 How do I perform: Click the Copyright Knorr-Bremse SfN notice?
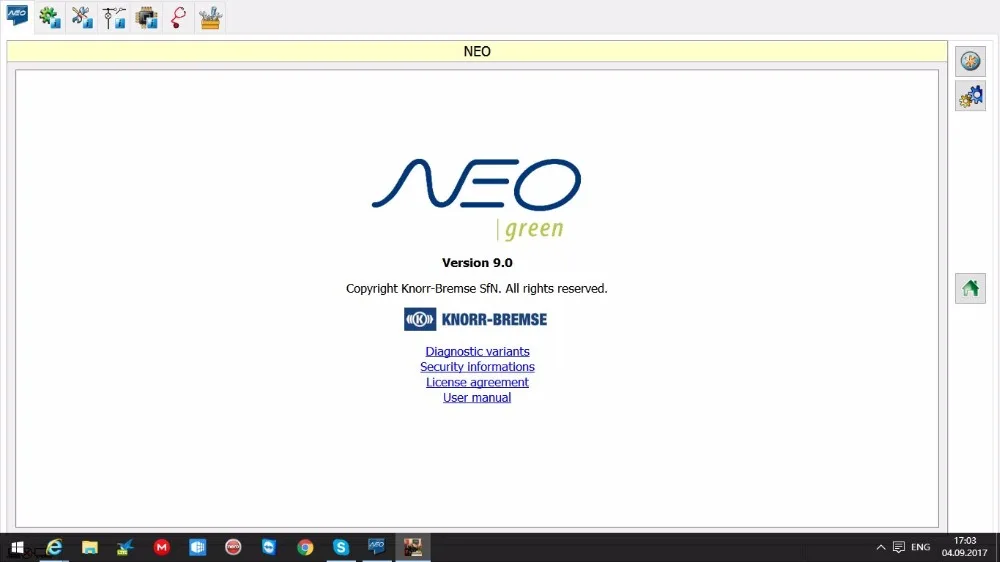[476, 289]
